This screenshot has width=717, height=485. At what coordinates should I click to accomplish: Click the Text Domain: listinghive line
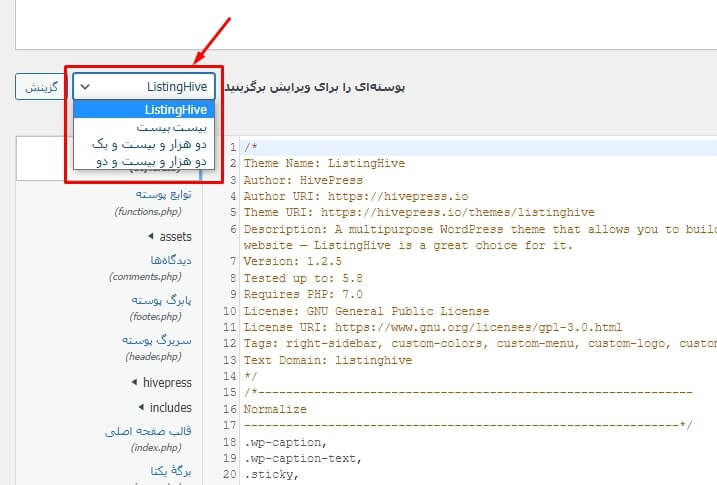click(x=327, y=360)
